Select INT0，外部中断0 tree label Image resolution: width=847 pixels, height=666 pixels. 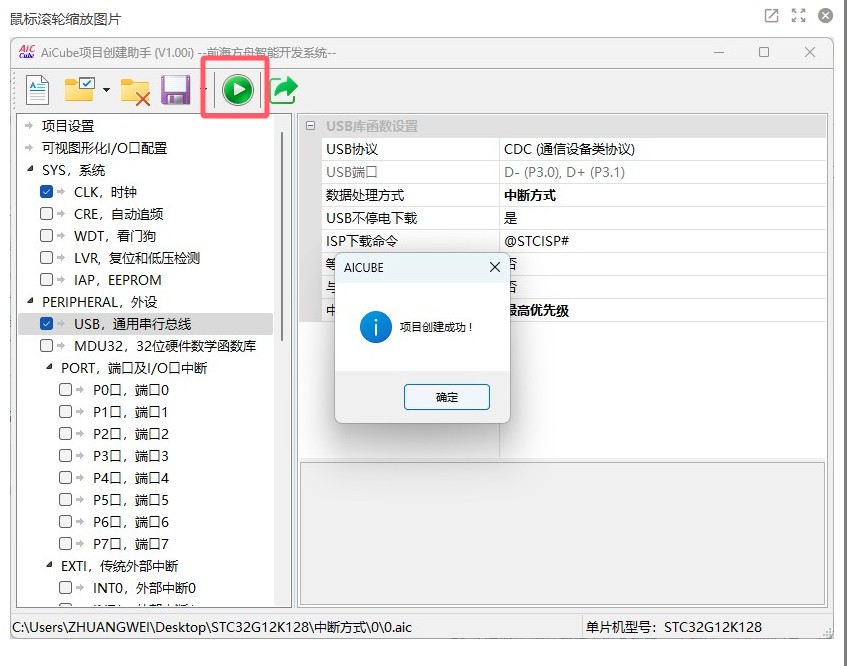tap(144, 588)
